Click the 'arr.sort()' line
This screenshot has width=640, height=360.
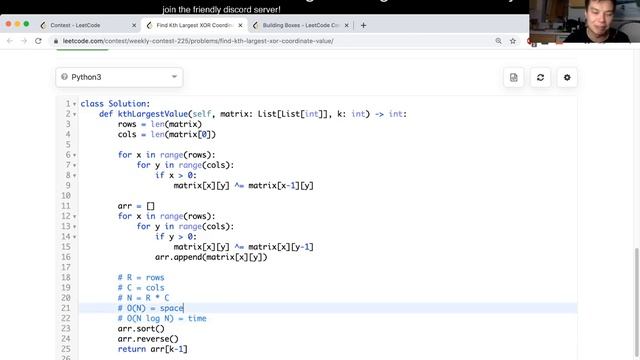(141, 328)
